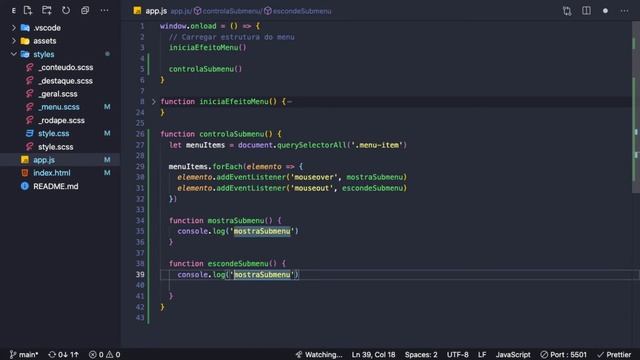Open _geral.scss file
The width and height of the screenshot is (640, 360).
click(x=58, y=94)
